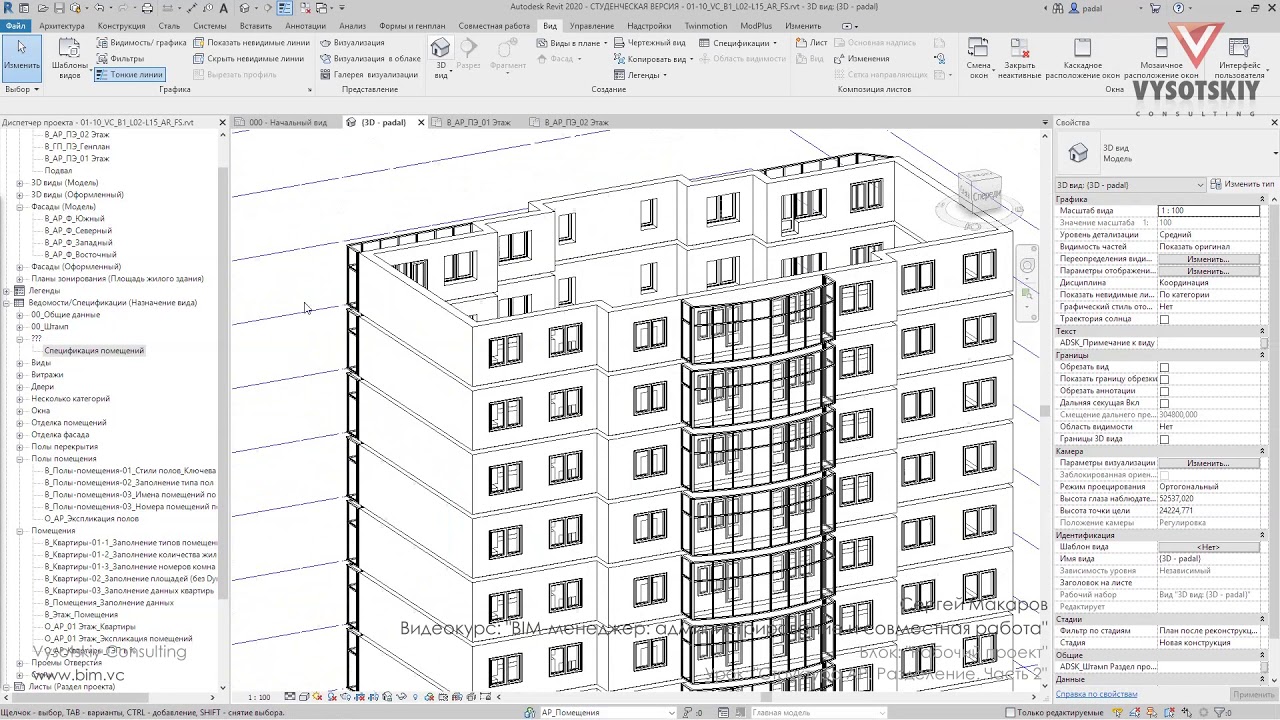The height and width of the screenshot is (720, 1280).
Task: Open Галерея визуализации
Action: [x=368, y=75]
